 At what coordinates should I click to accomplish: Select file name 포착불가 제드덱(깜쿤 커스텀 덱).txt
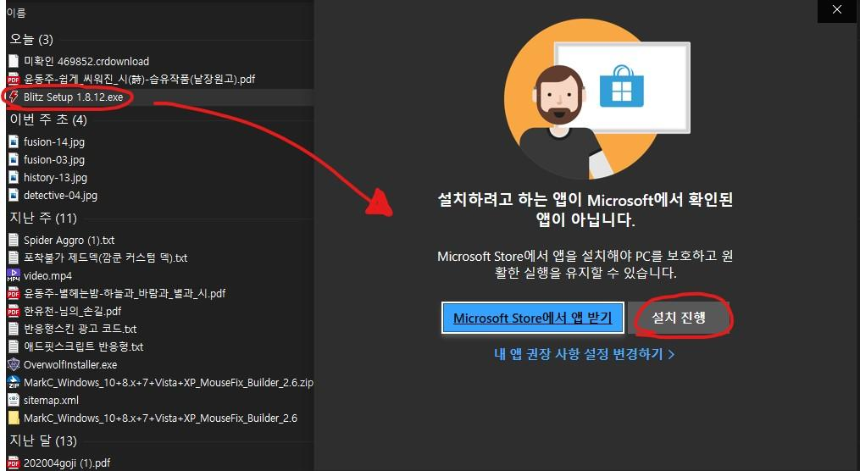pyautogui.click(x=105, y=258)
